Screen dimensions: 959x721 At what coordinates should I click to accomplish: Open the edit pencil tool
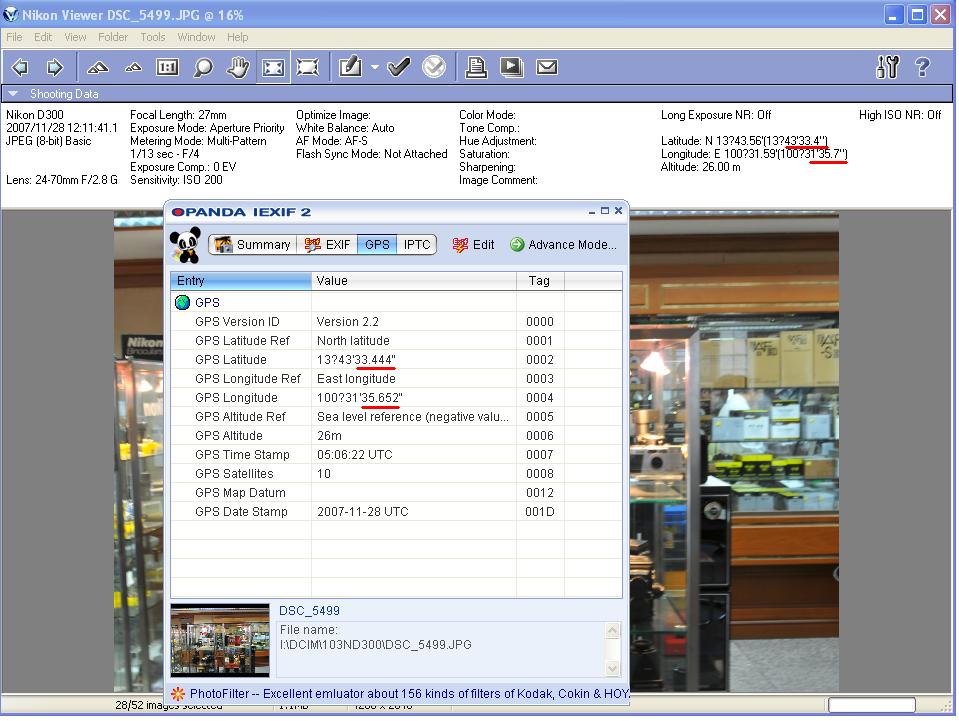(x=350, y=67)
